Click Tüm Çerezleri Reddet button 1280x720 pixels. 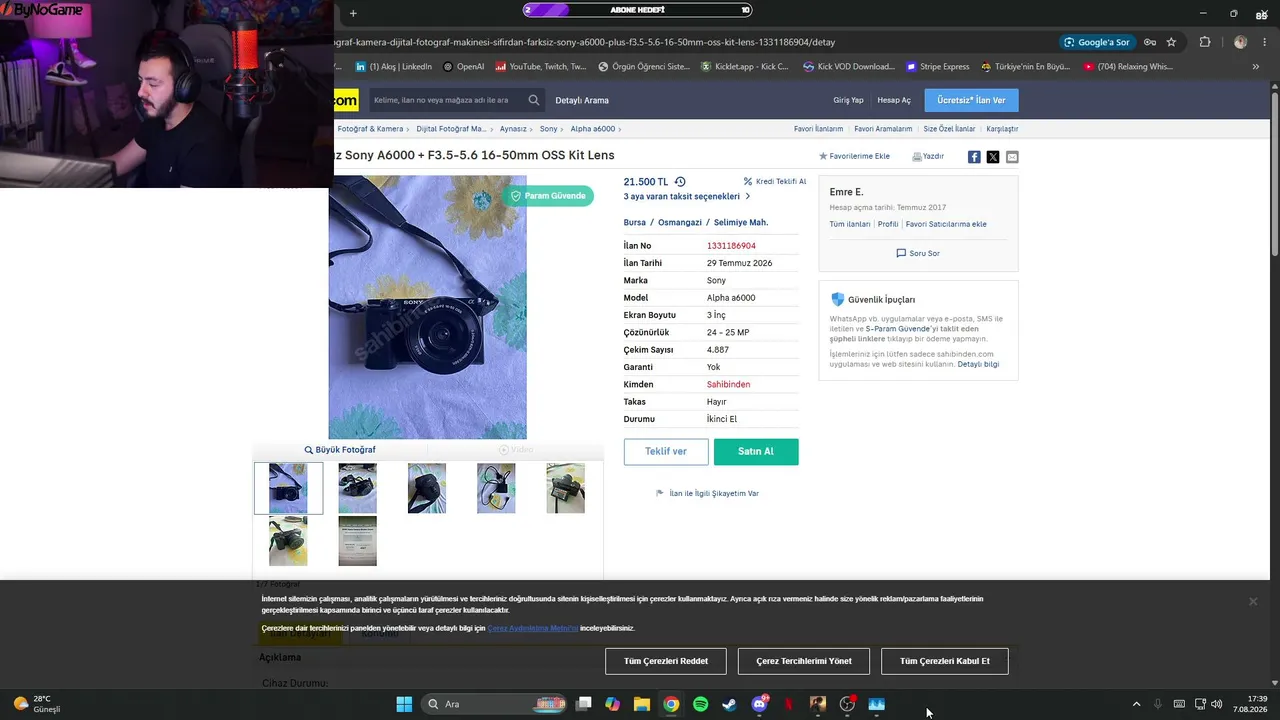coord(666,661)
